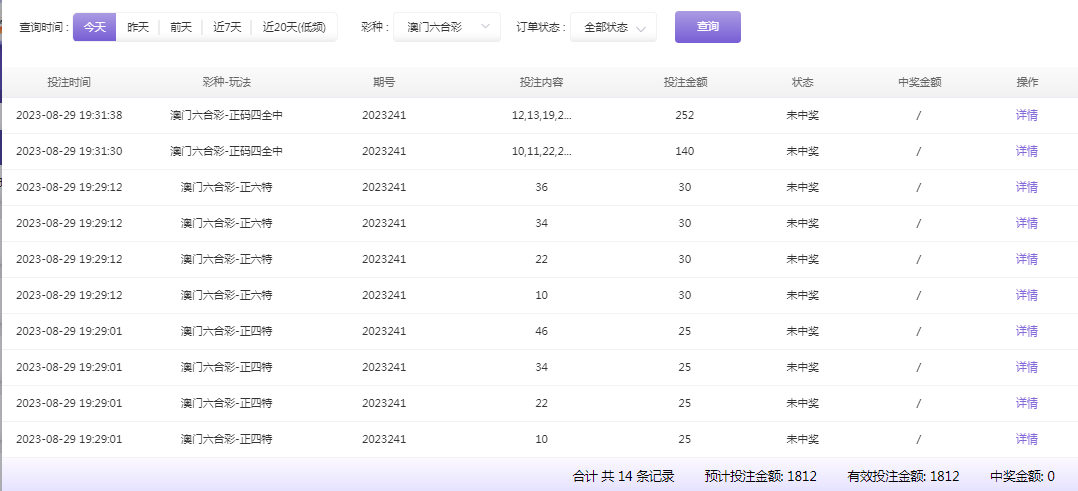Viewport: 1078px width, 491px height.
Task: Click the 中奖金额 column header
Action: click(x=919, y=82)
